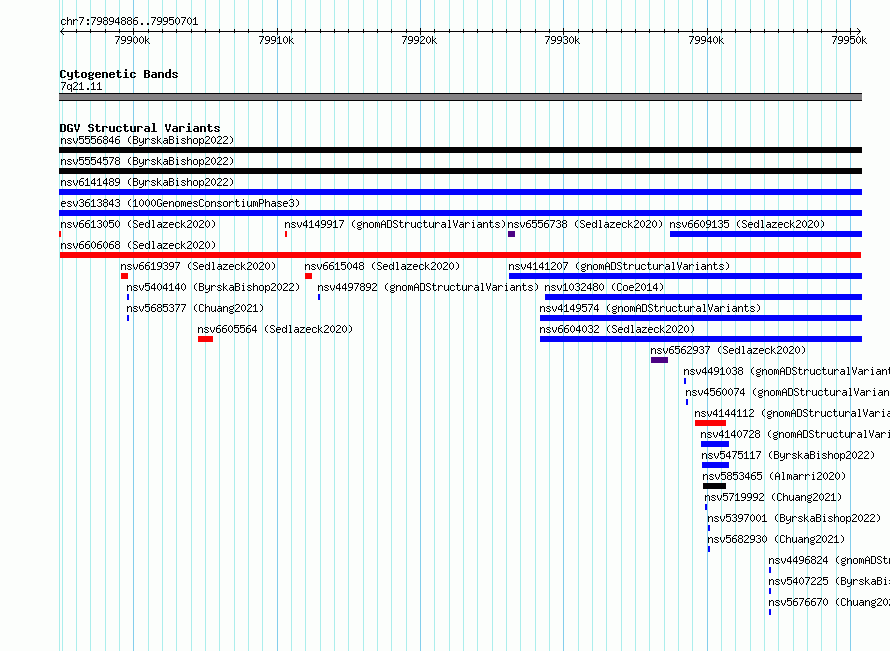Click the 79950k ruler tick label
Viewport: 890px width, 651px height.
coord(849,40)
